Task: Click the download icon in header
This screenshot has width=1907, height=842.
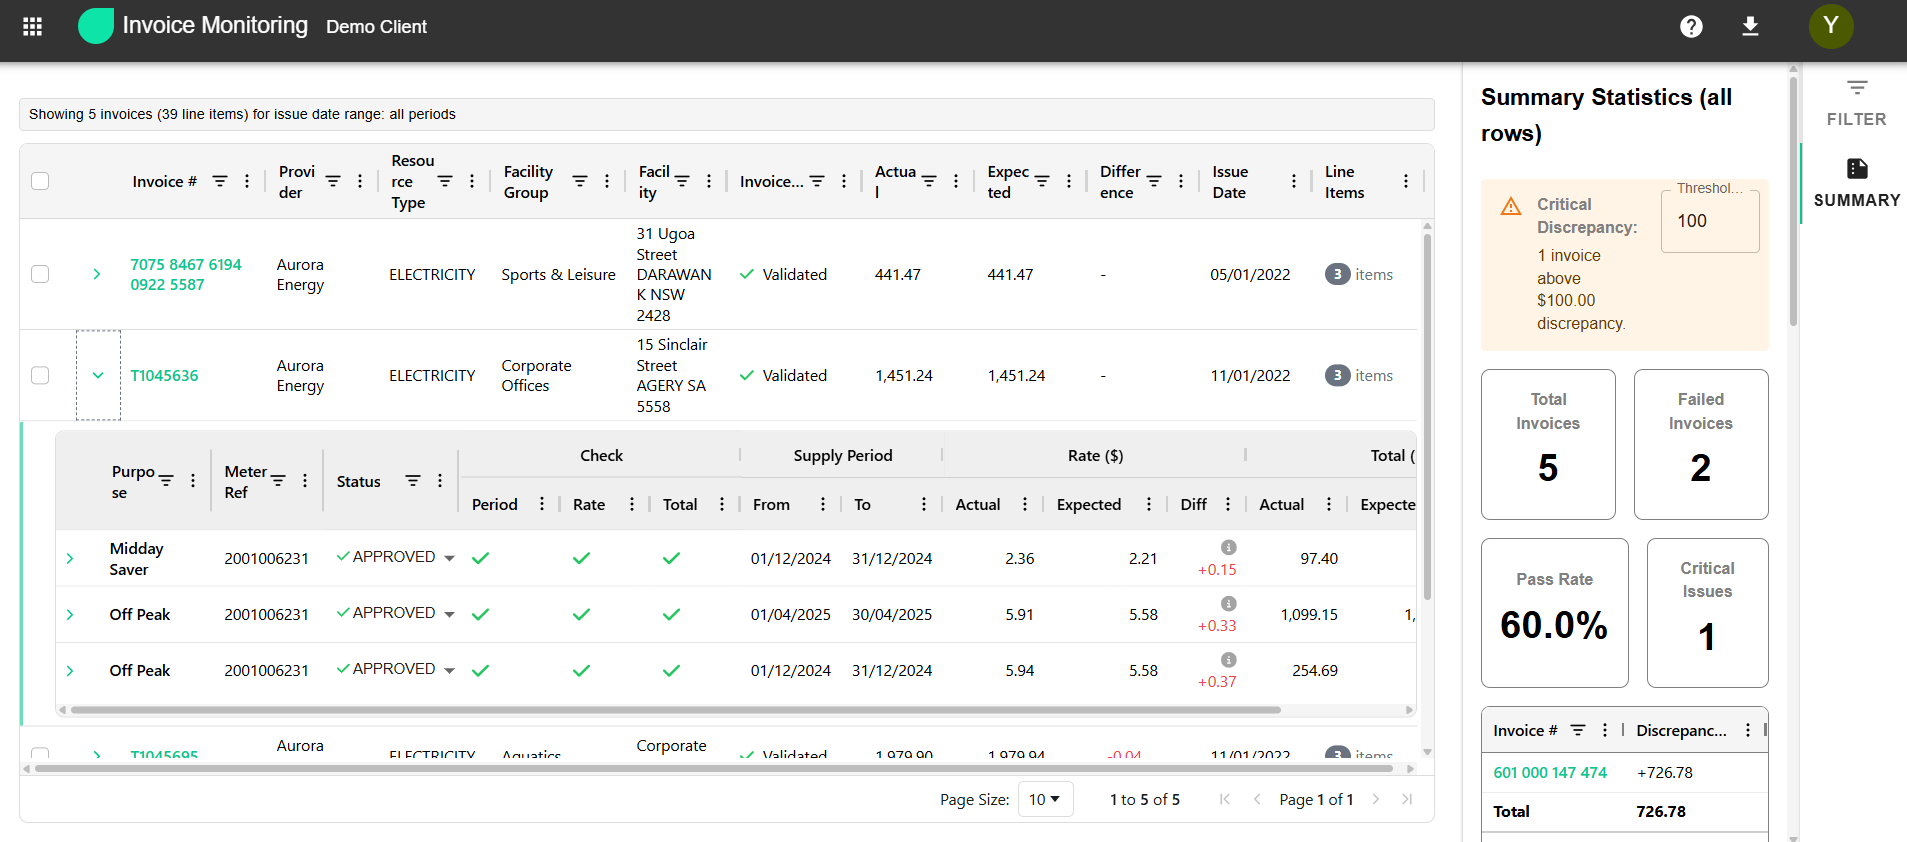Action: (1750, 27)
